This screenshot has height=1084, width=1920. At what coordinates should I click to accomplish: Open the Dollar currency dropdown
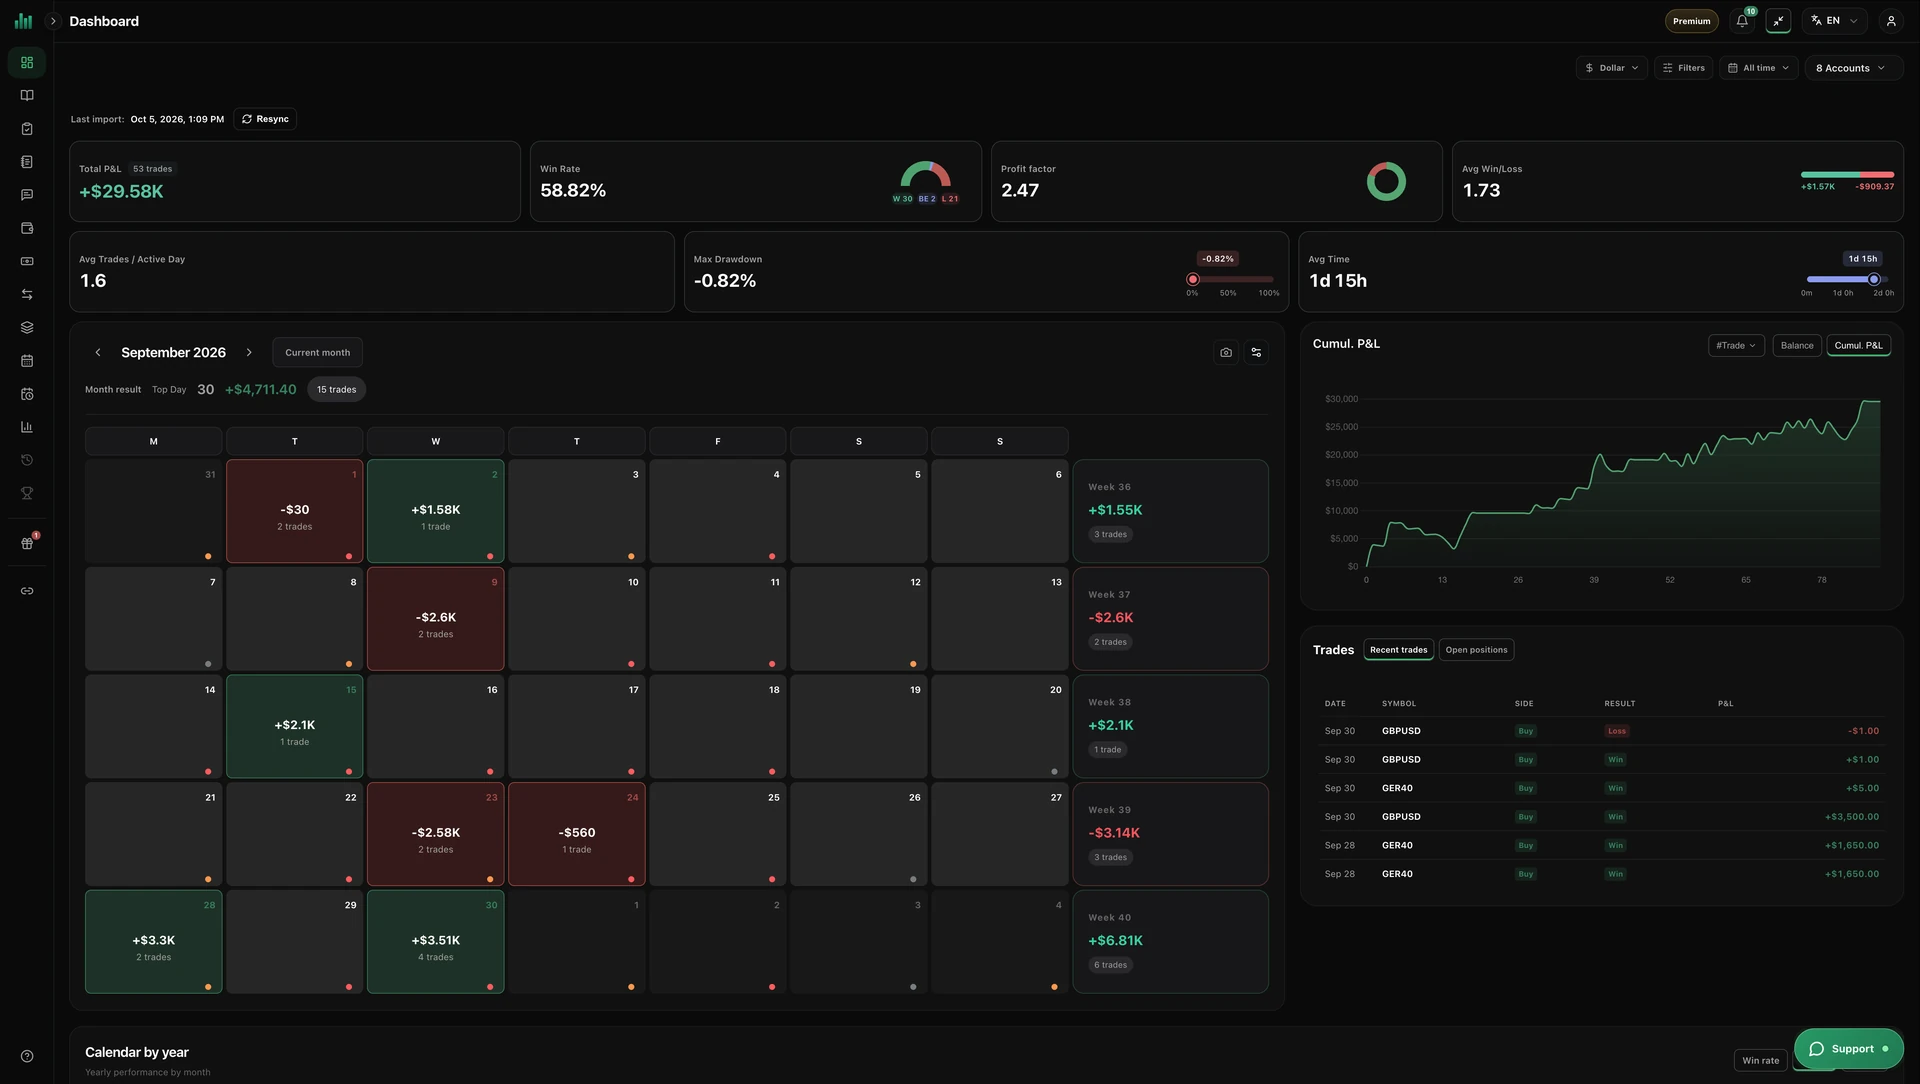(x=1611, y=68)
